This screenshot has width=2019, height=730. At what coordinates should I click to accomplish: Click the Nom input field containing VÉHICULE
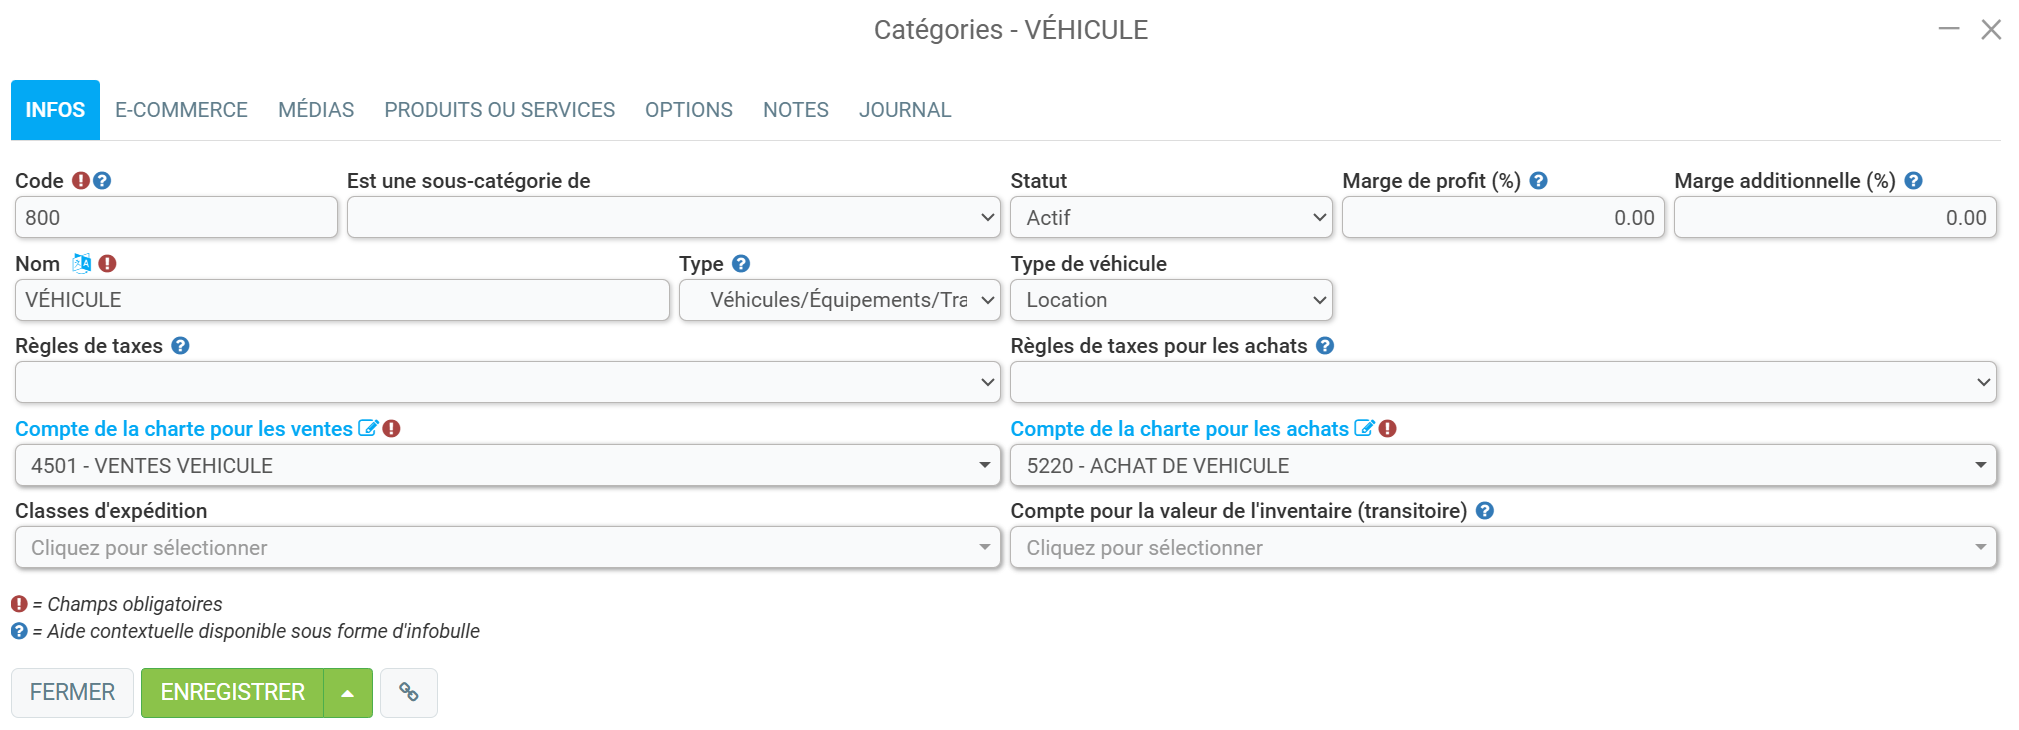pyautogui.click(x=342, y=300)
